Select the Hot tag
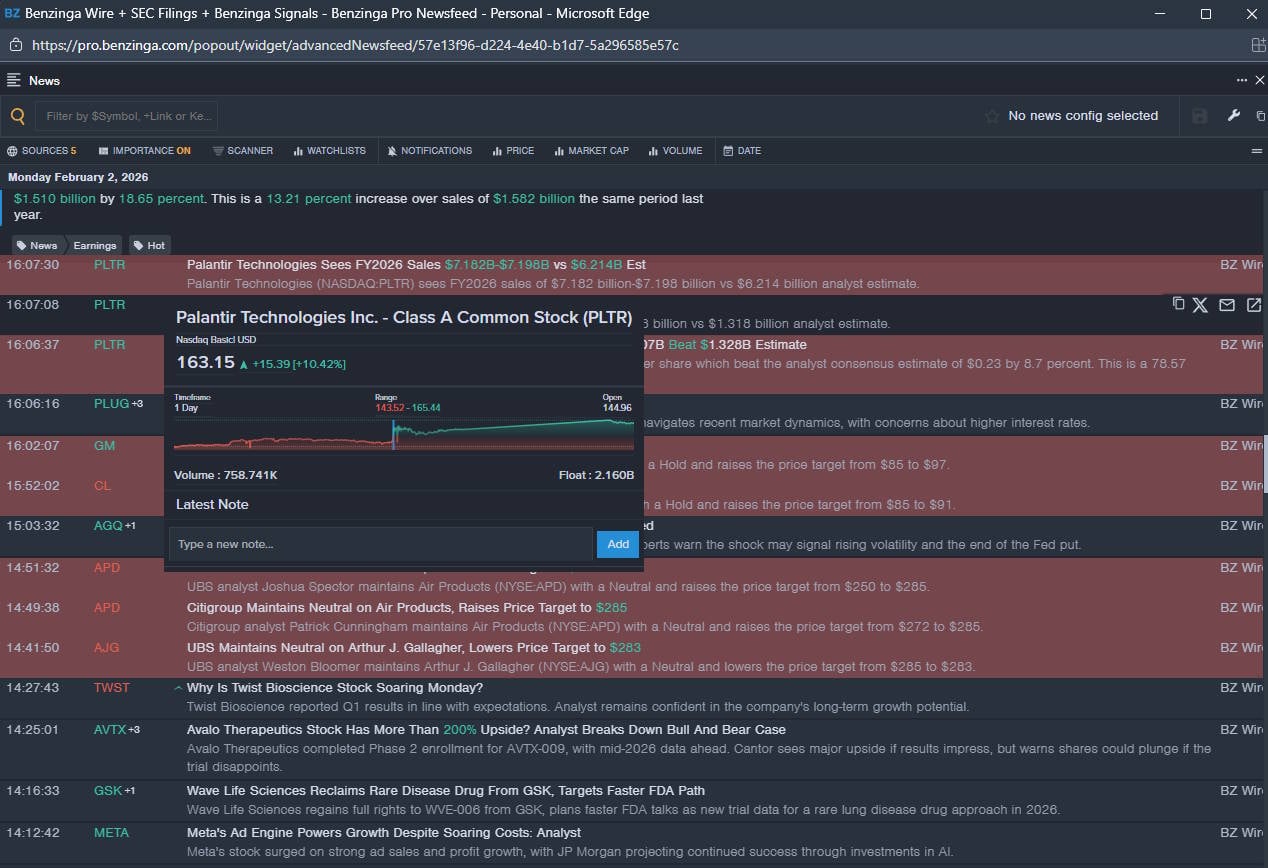Viewport: 1268px width, 868px height. tap(149, 245)
